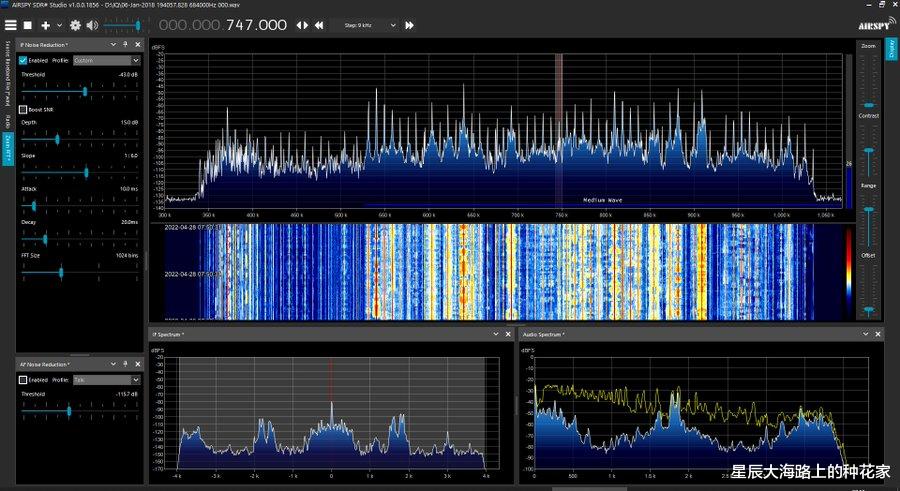Click the Audio Spectrum panel title
Screen dimensions: 900x491
click(x=544, y=334)
